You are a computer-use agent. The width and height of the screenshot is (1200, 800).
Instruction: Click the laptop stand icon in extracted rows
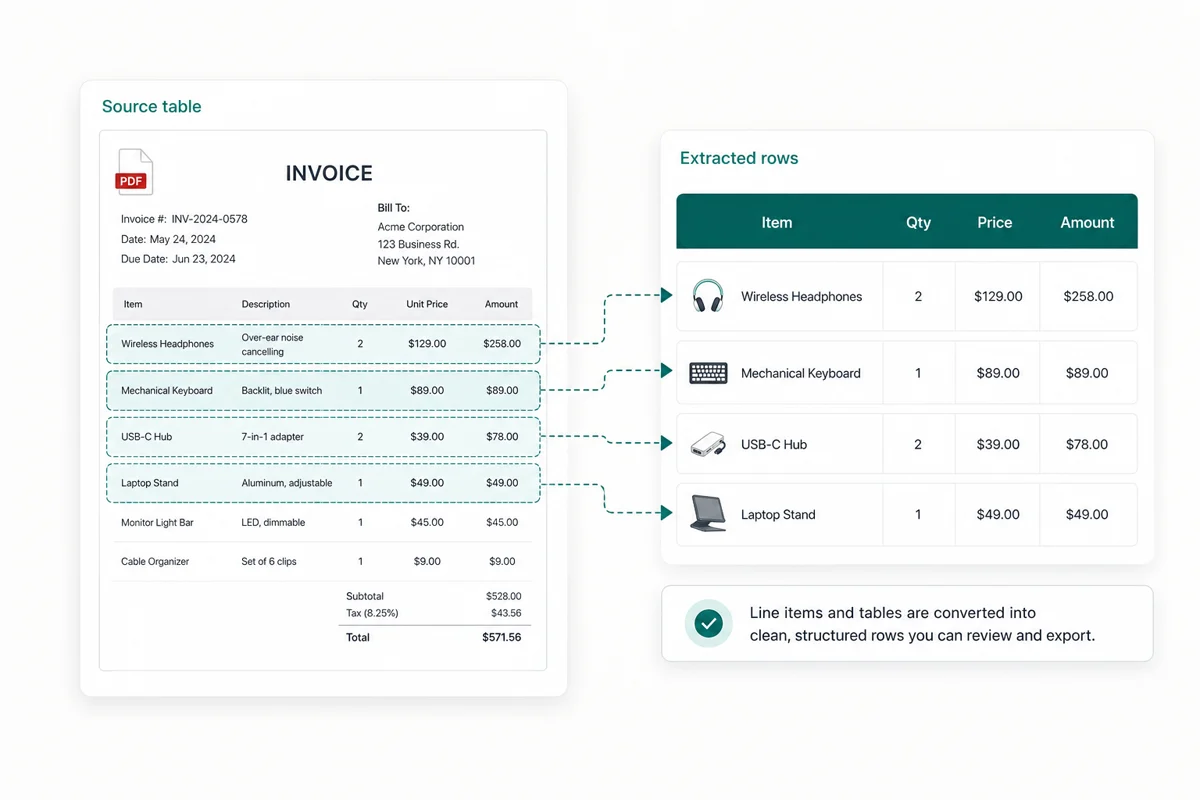[x=708, y=514]
